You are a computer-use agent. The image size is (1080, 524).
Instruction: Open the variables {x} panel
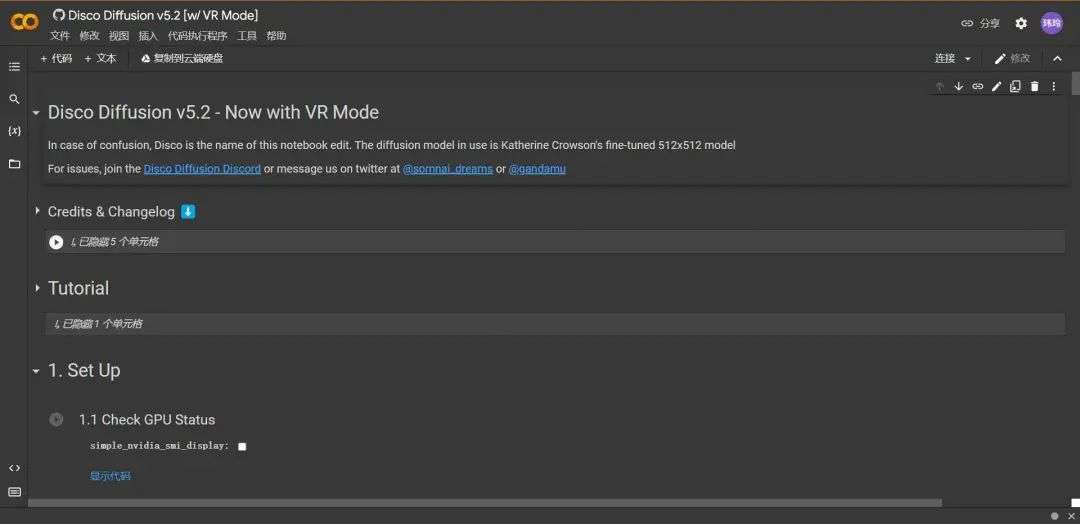tap(14, 131)
